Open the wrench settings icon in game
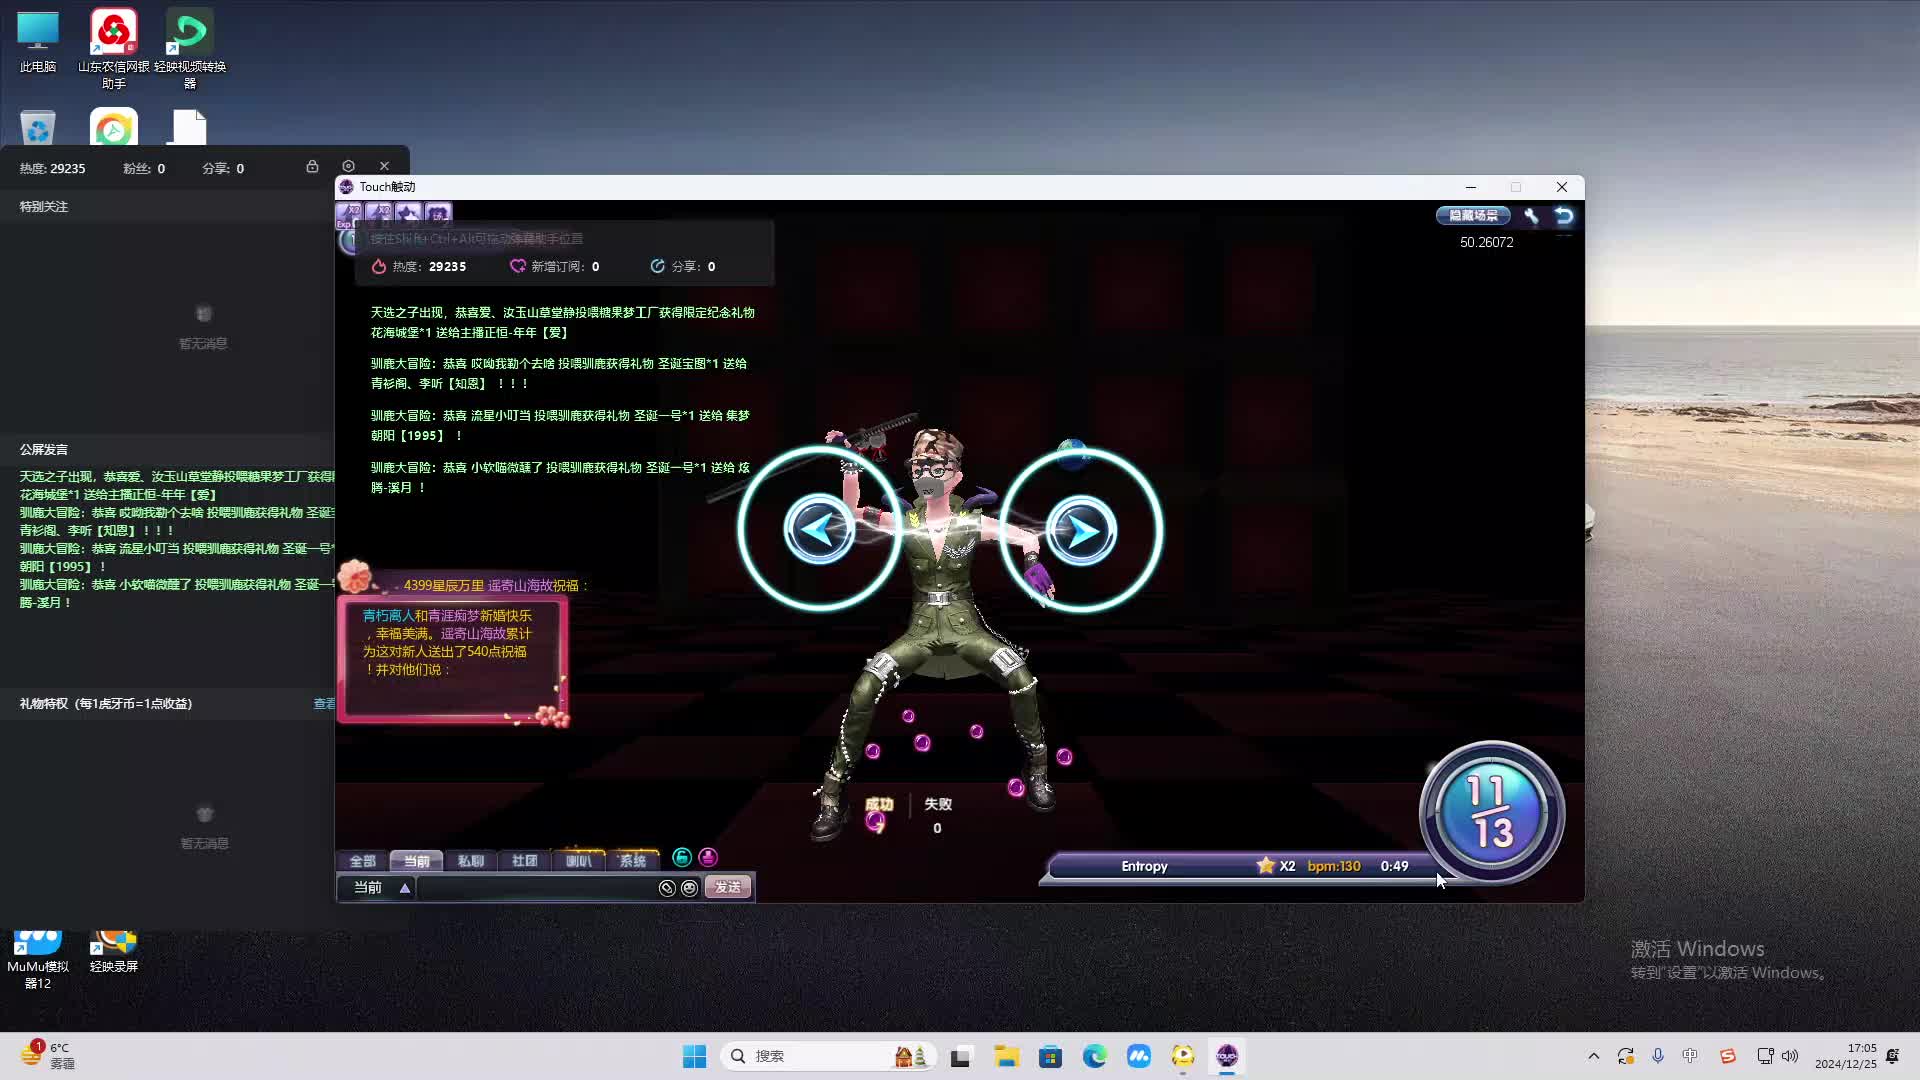Screen dimensions: 1920x1080 [x=1531, y=216]
